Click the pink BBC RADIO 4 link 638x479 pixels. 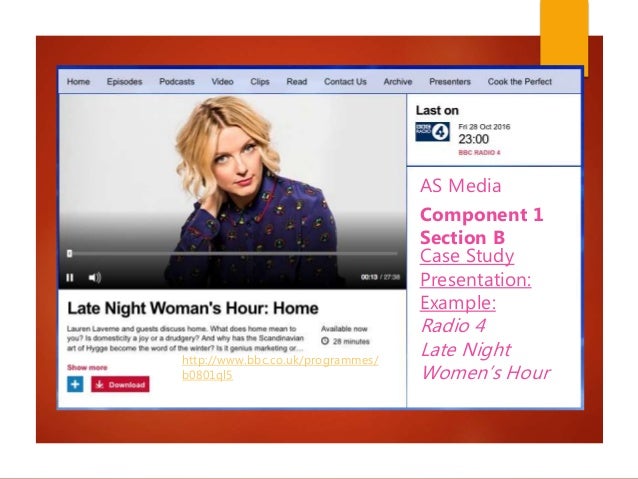479,153
